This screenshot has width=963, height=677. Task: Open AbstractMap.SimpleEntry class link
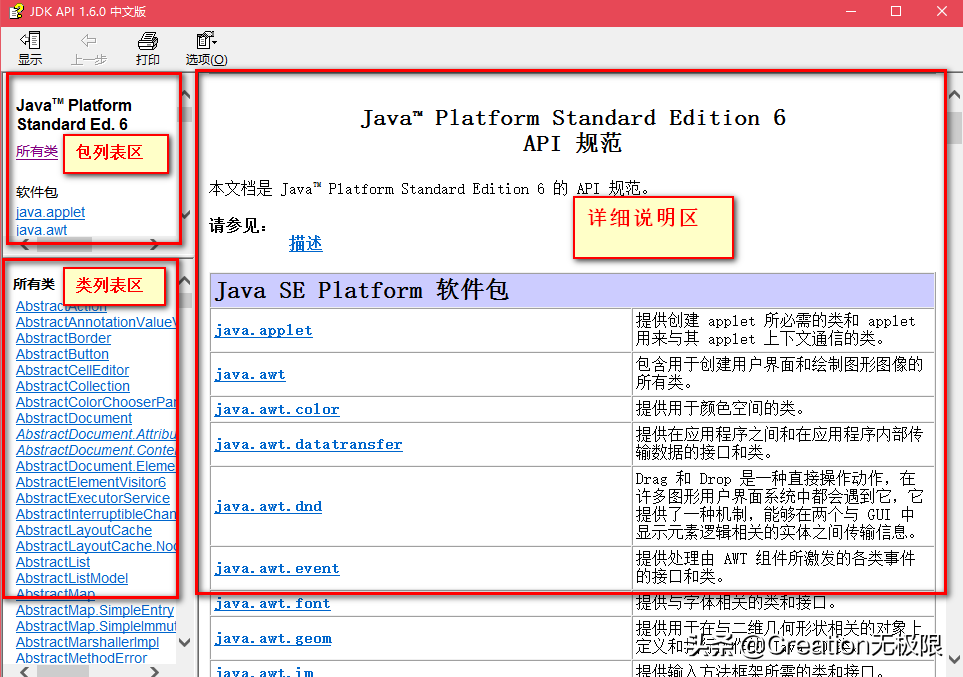pyautogui.click(x=95, y=610)
